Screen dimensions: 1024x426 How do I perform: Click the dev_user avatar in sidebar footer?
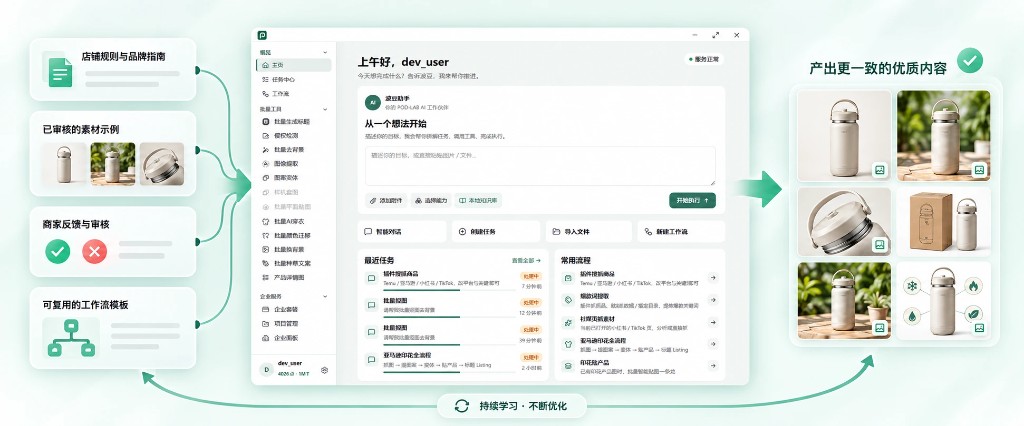266,369
